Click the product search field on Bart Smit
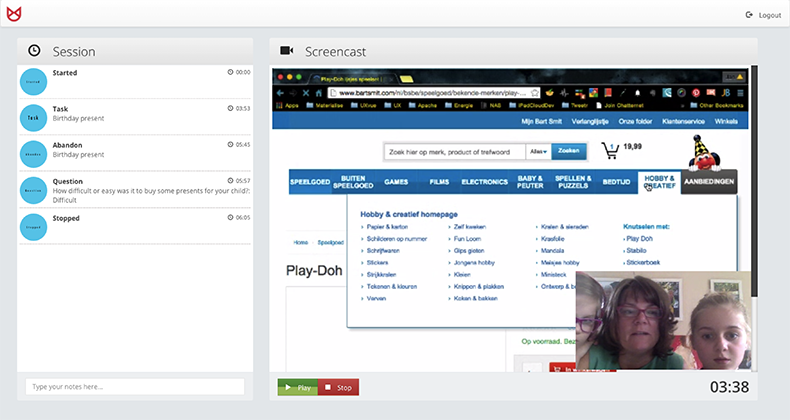Viewport: 790px width, 420px height. [x=455, y=152]
